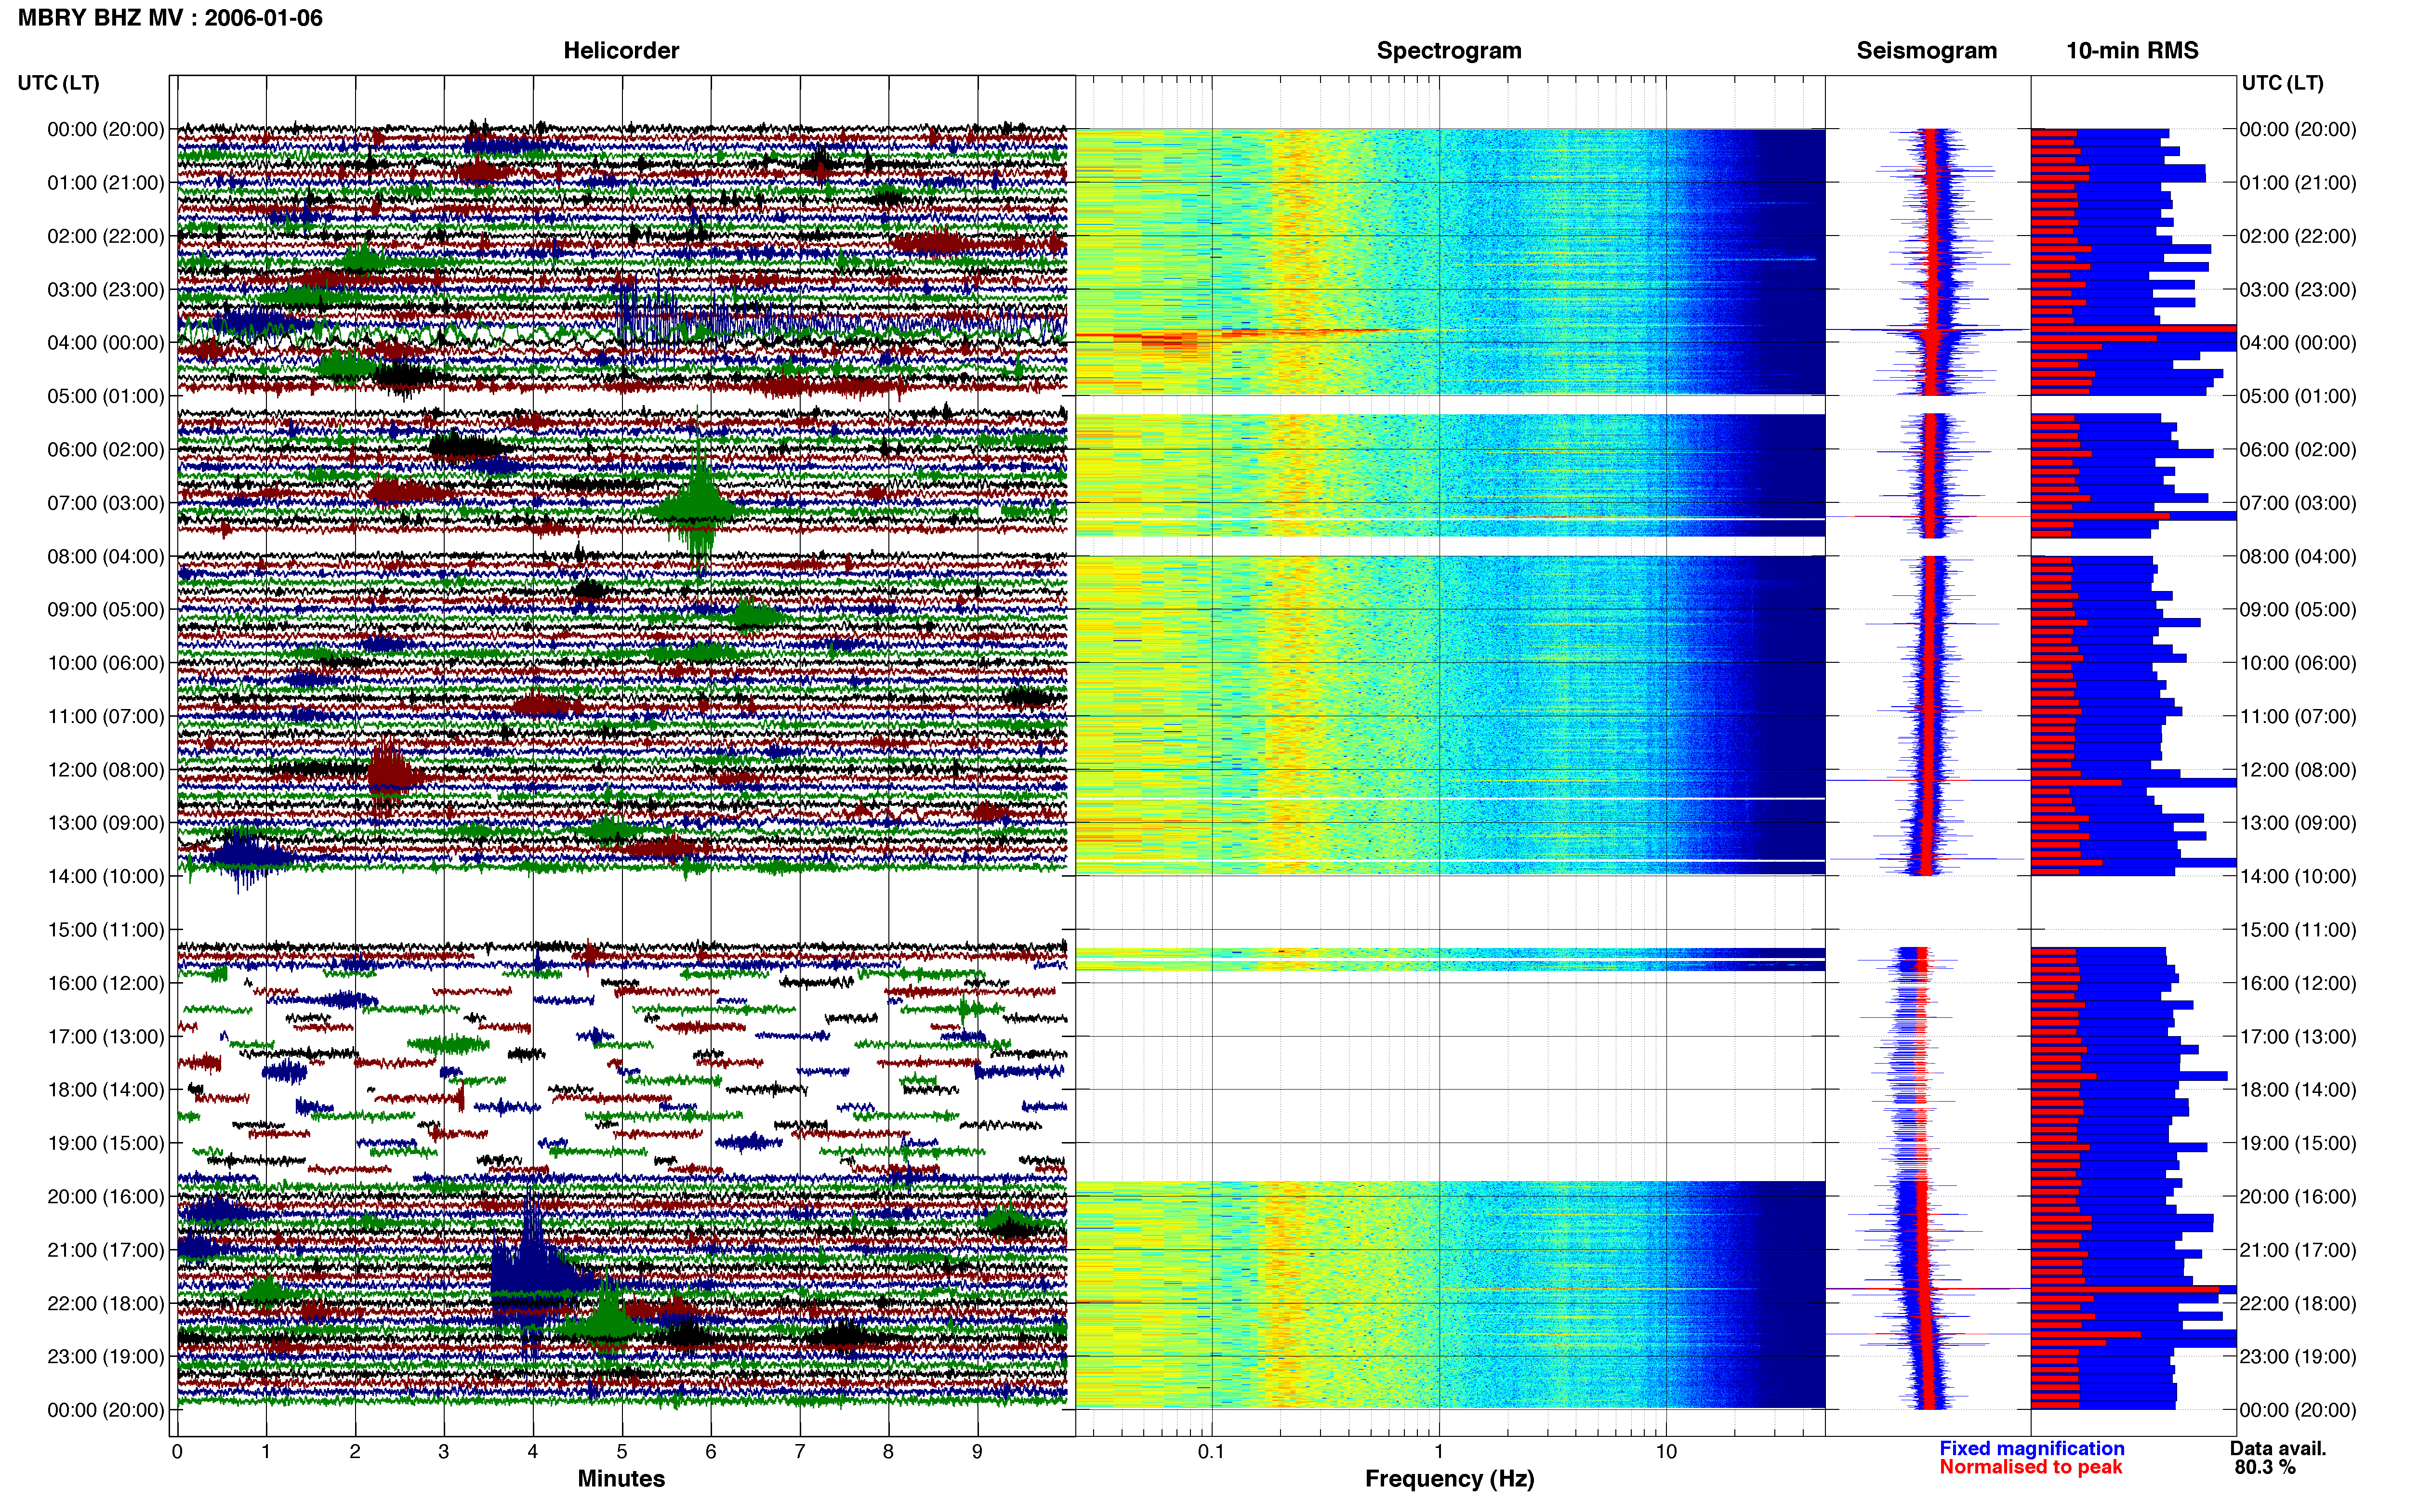Click the 'Minutes' axis label
The height and width of the screenshot is (1512, 2418).
point(621,1478)
